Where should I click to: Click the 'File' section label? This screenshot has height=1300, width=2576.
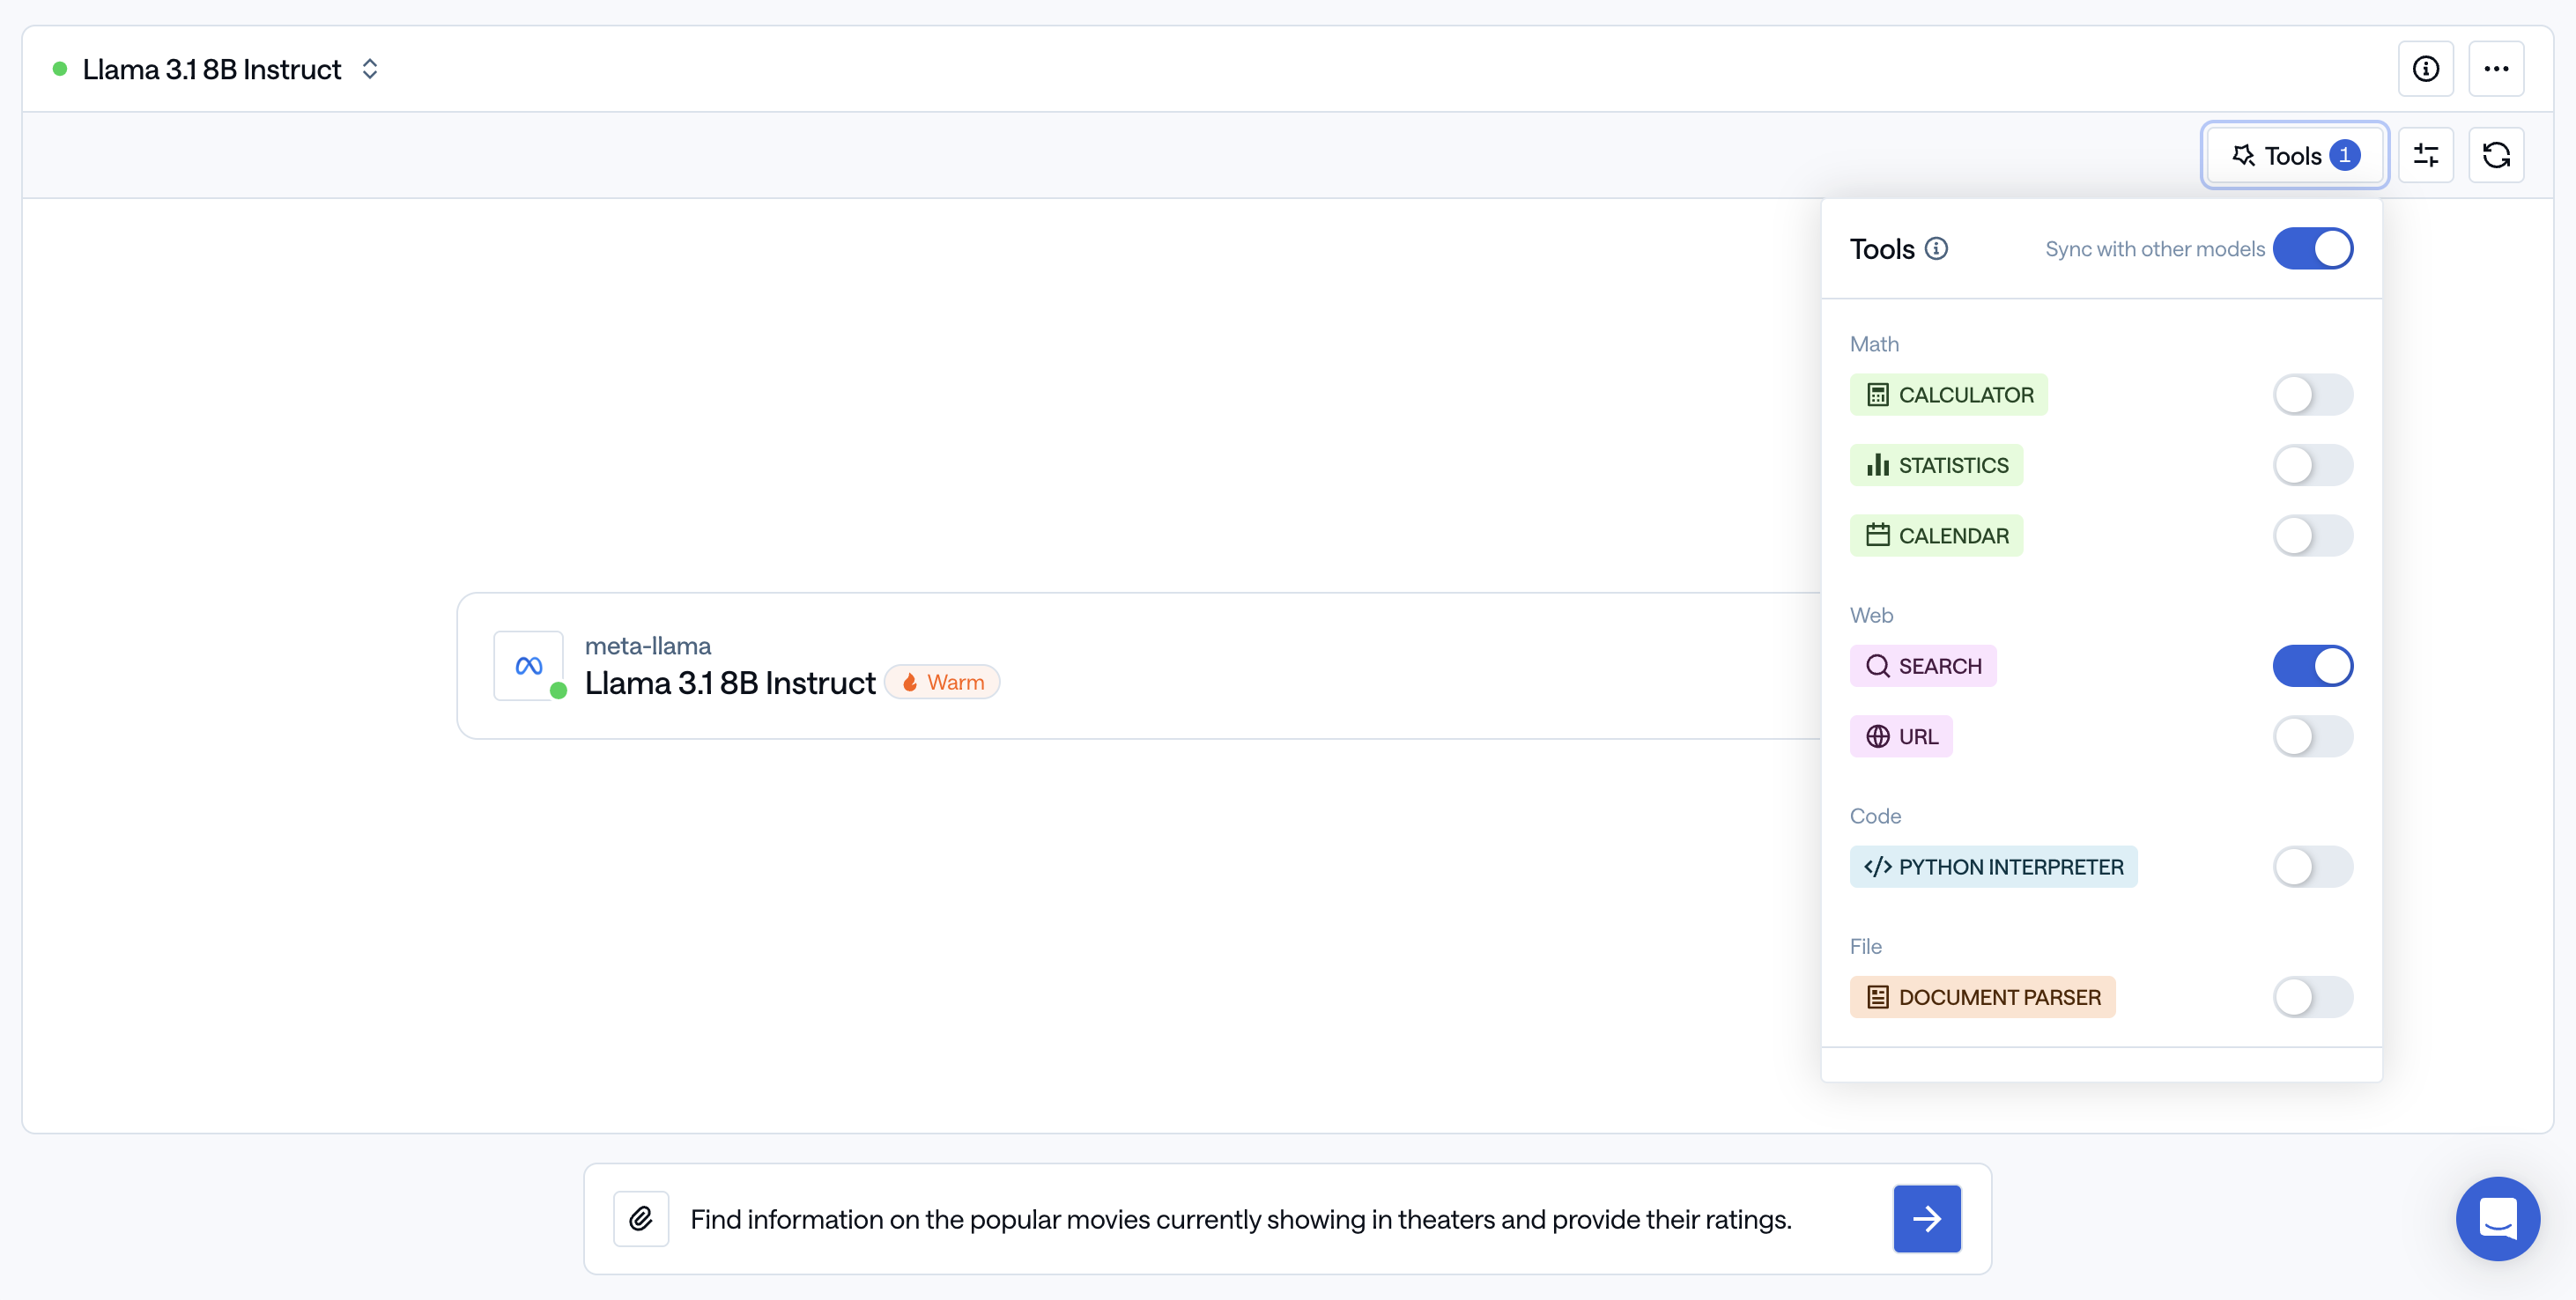(x=1865, y=946)
